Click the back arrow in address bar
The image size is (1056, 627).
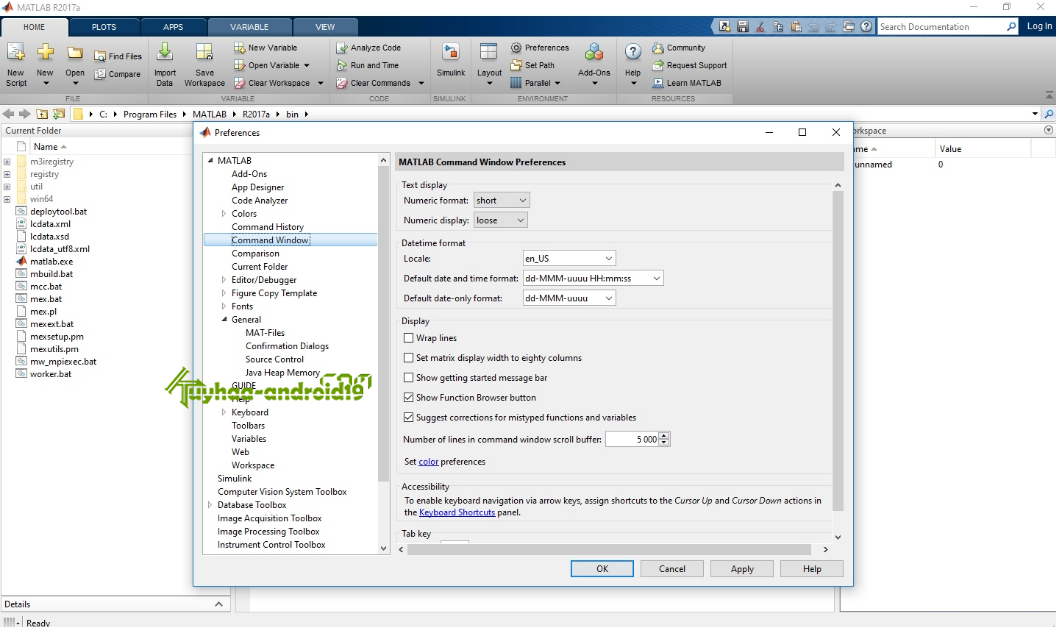[x=9, y=114]
